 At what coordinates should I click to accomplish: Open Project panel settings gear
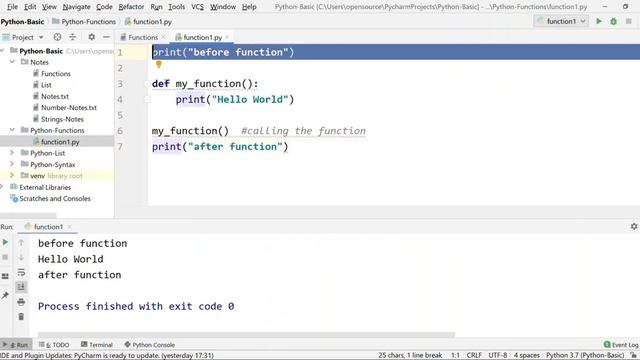pos(91,37)
